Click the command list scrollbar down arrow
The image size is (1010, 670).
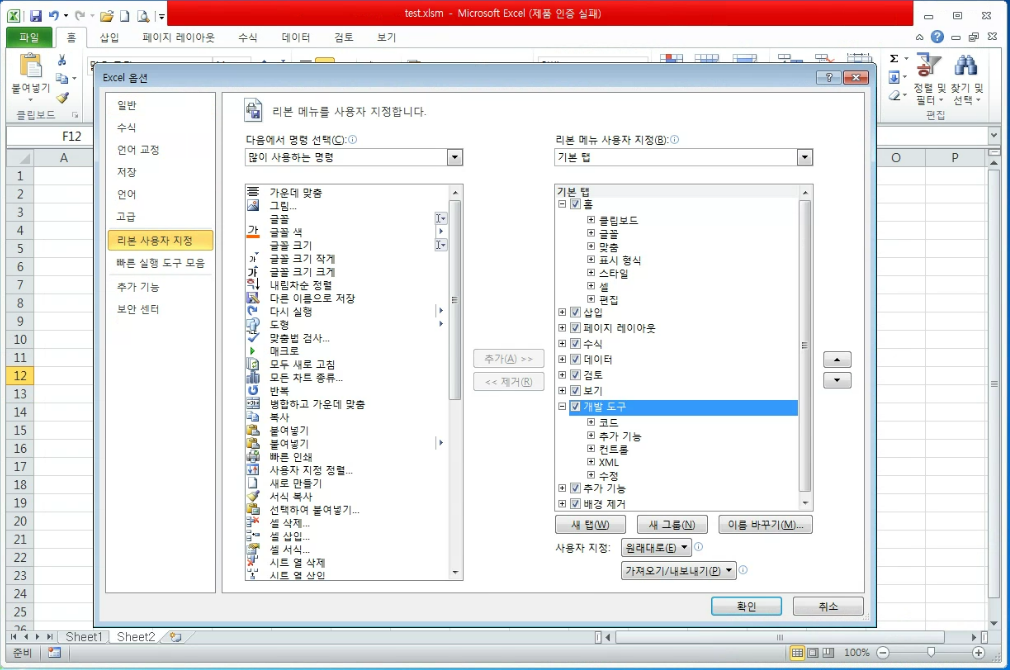[455, 573]
